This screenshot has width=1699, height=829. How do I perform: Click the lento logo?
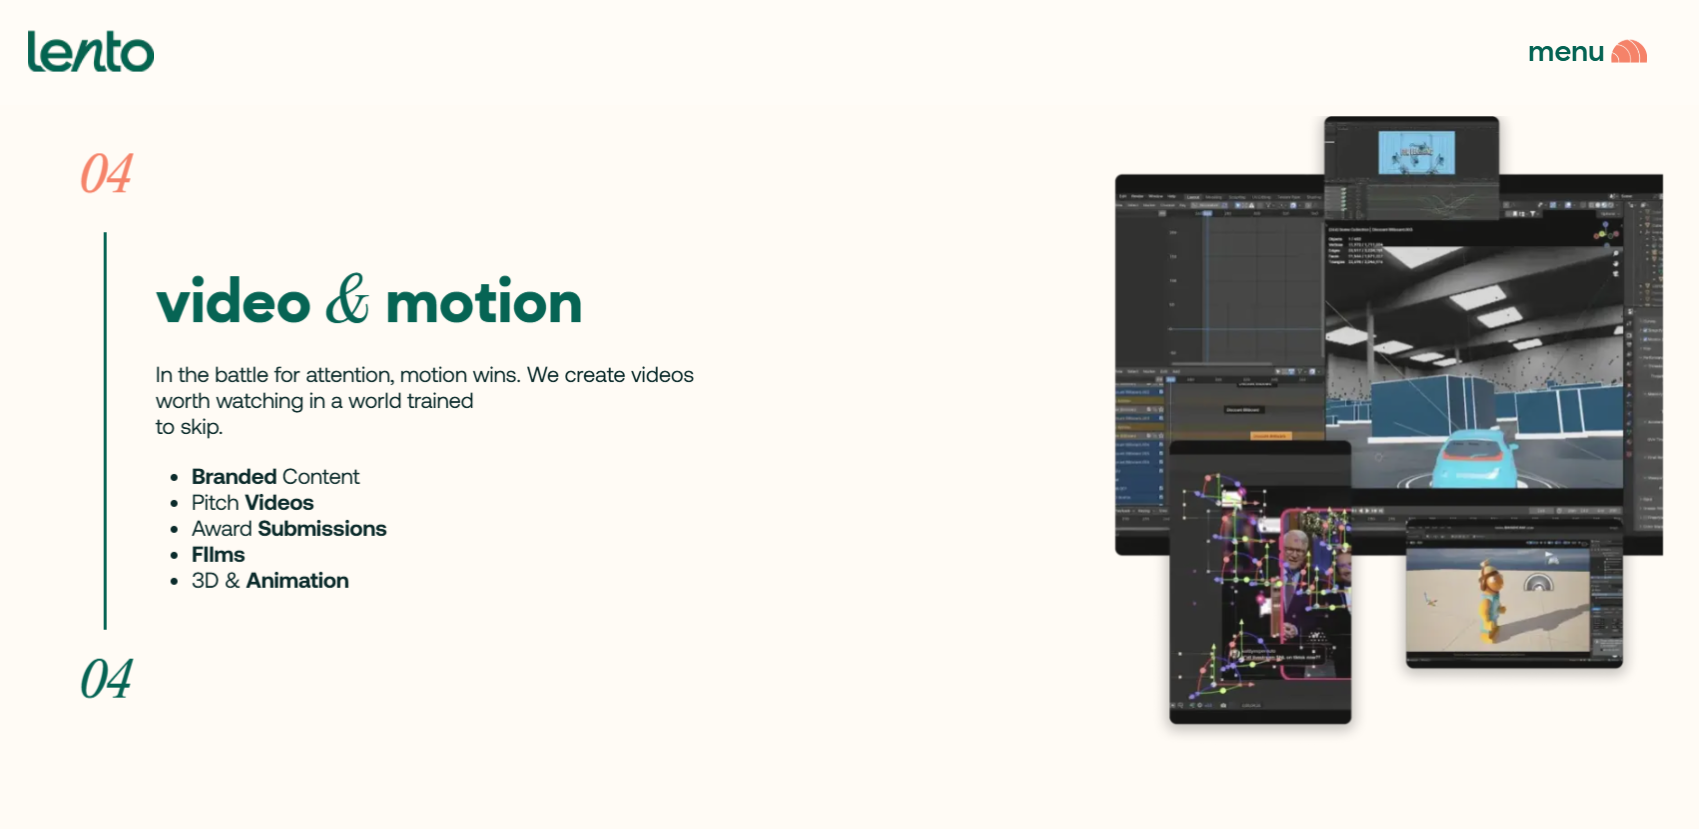coord(91,51)
